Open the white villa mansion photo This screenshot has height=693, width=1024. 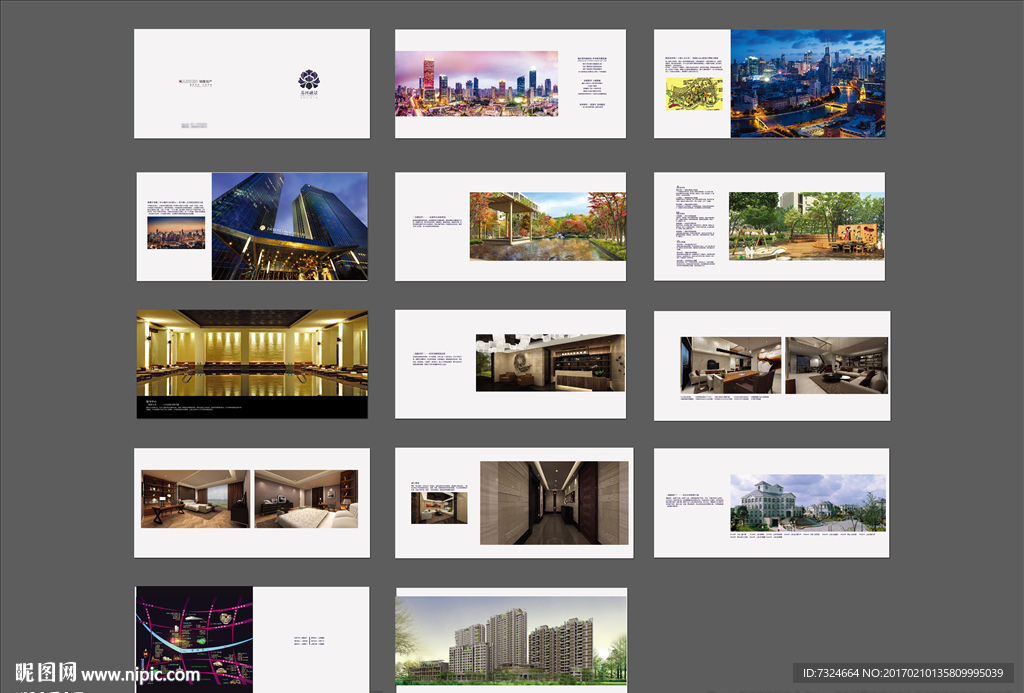(808, 503)
